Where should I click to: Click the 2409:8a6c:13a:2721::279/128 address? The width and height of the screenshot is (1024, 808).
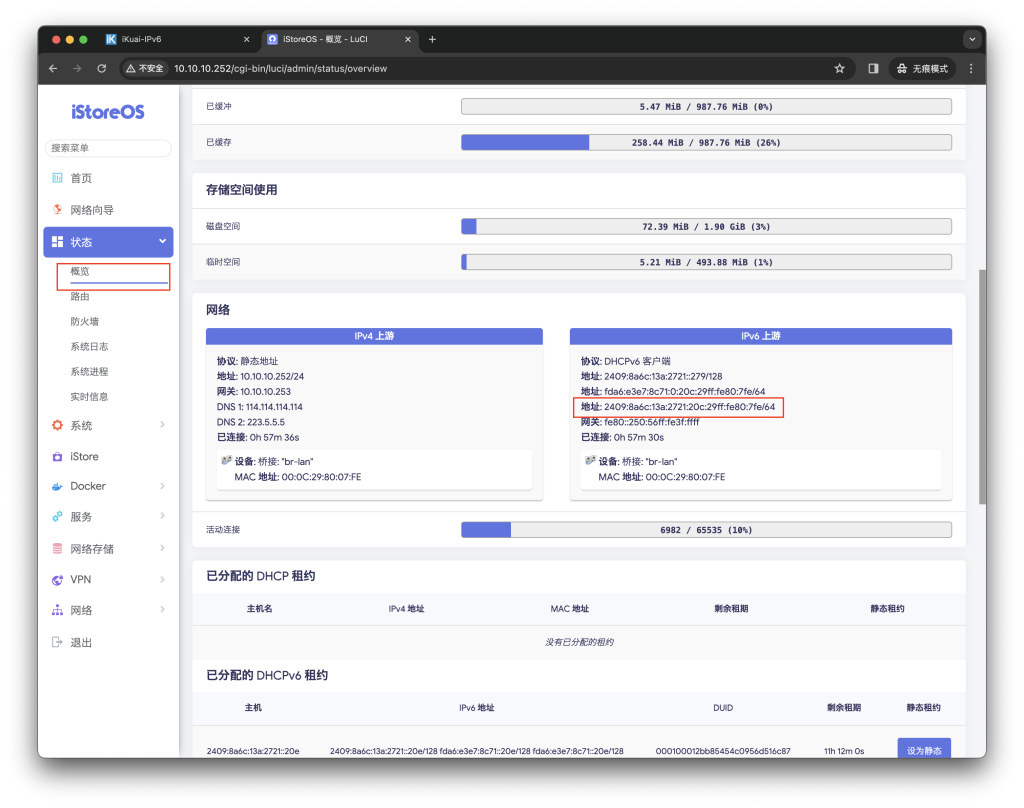coord(663,376)
